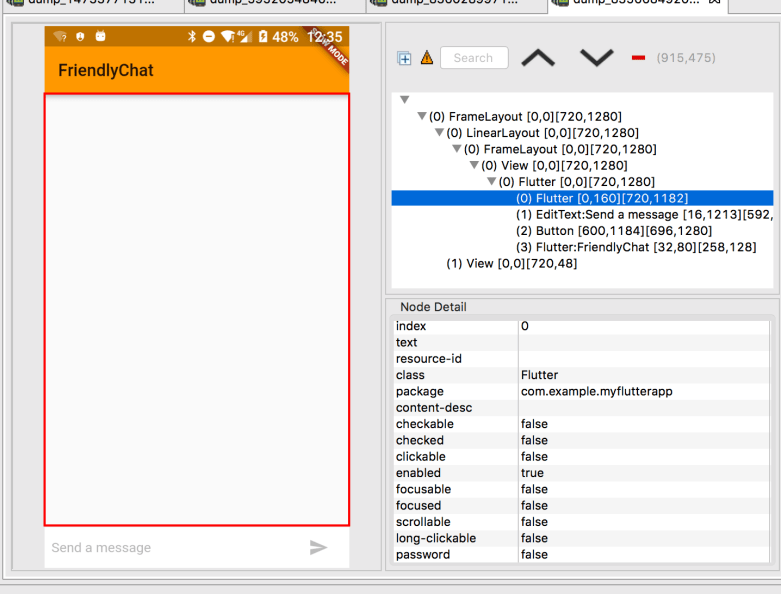
Task: Click the index row in Node Detail
Action: 581,326
